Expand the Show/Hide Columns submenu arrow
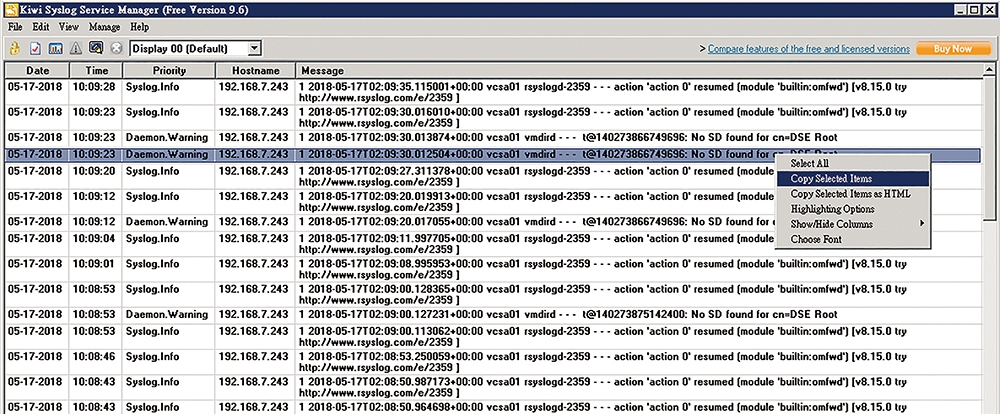The height and width of the screenshot is (414, 1000). click(921, 224)
